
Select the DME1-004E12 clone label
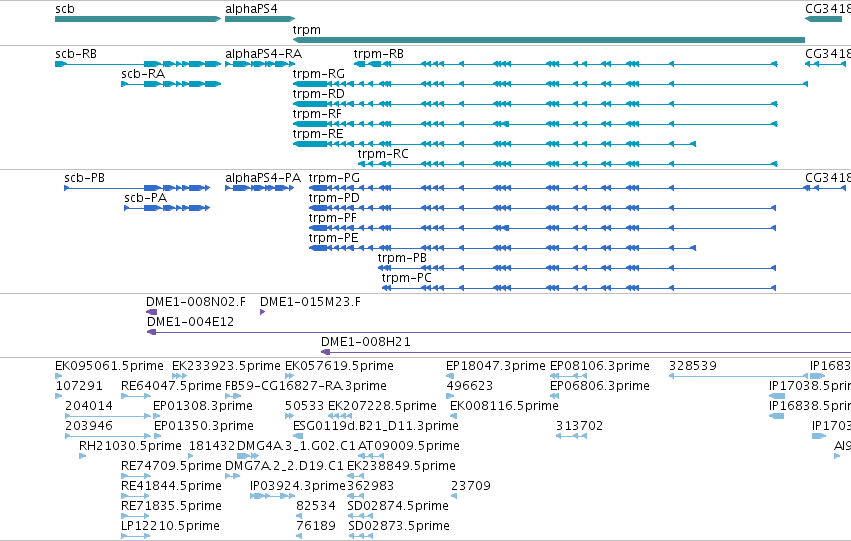(190, 322)
